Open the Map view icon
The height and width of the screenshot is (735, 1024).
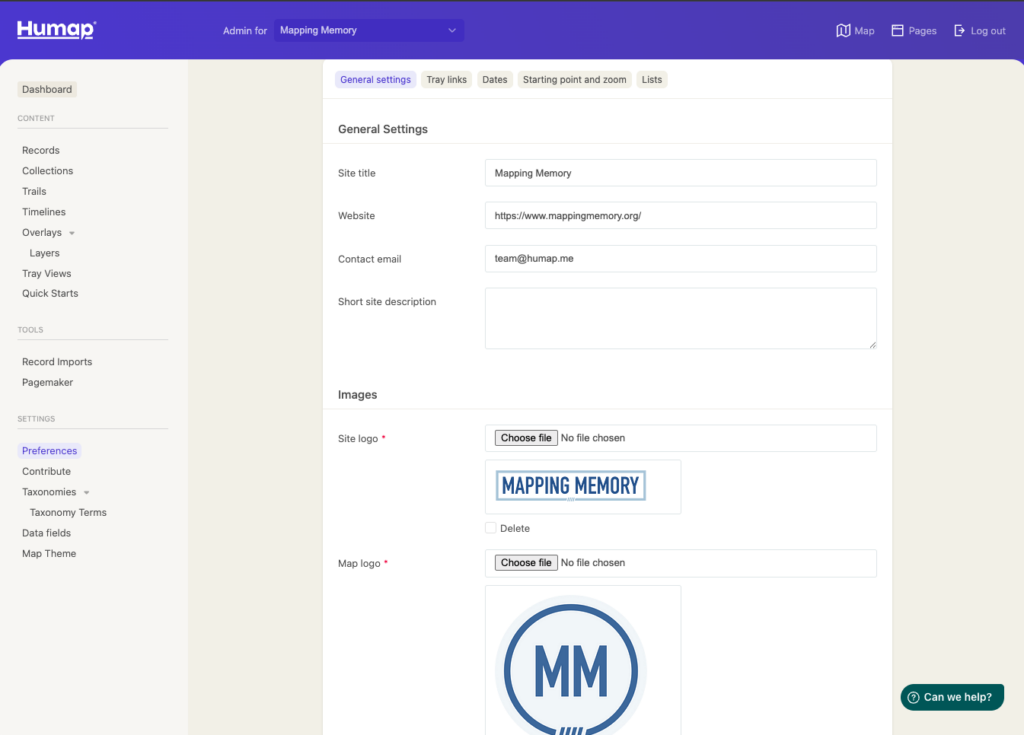843,31
